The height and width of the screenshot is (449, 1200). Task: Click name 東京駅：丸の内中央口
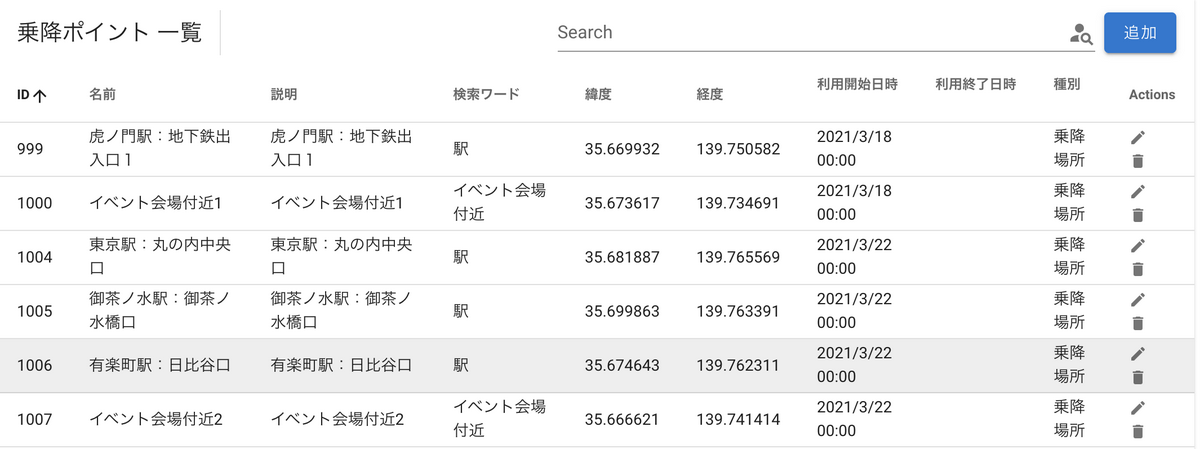click(x=160, y=256)
